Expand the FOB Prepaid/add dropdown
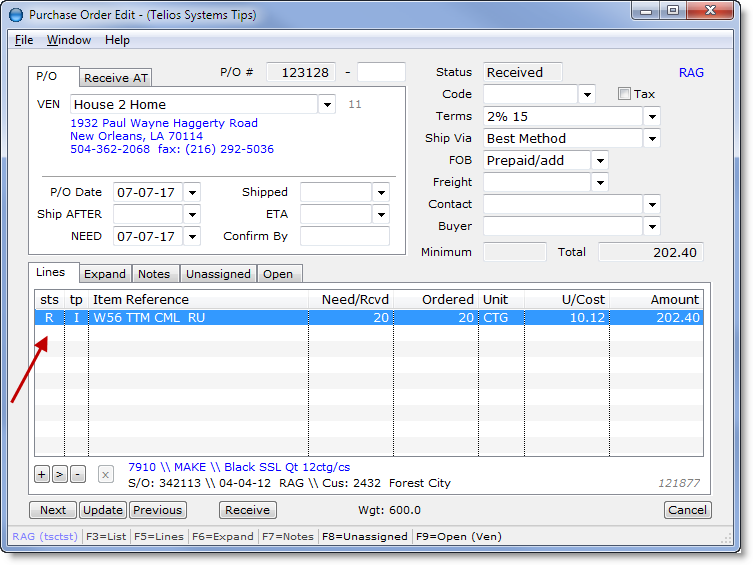The image size is (753, 565). (x=599, y=161)
